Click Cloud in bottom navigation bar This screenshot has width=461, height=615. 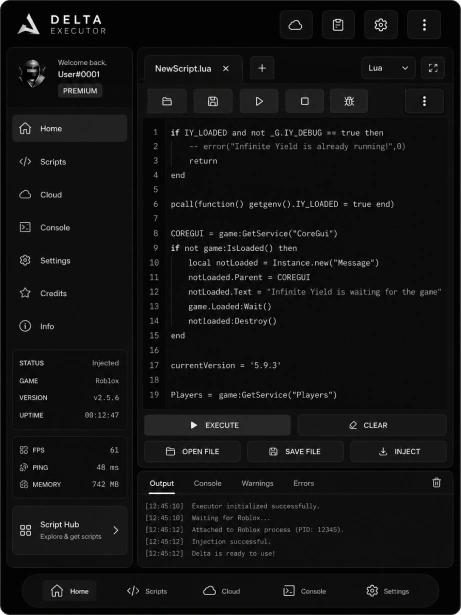pyautogui.click(x=221, y=591)
